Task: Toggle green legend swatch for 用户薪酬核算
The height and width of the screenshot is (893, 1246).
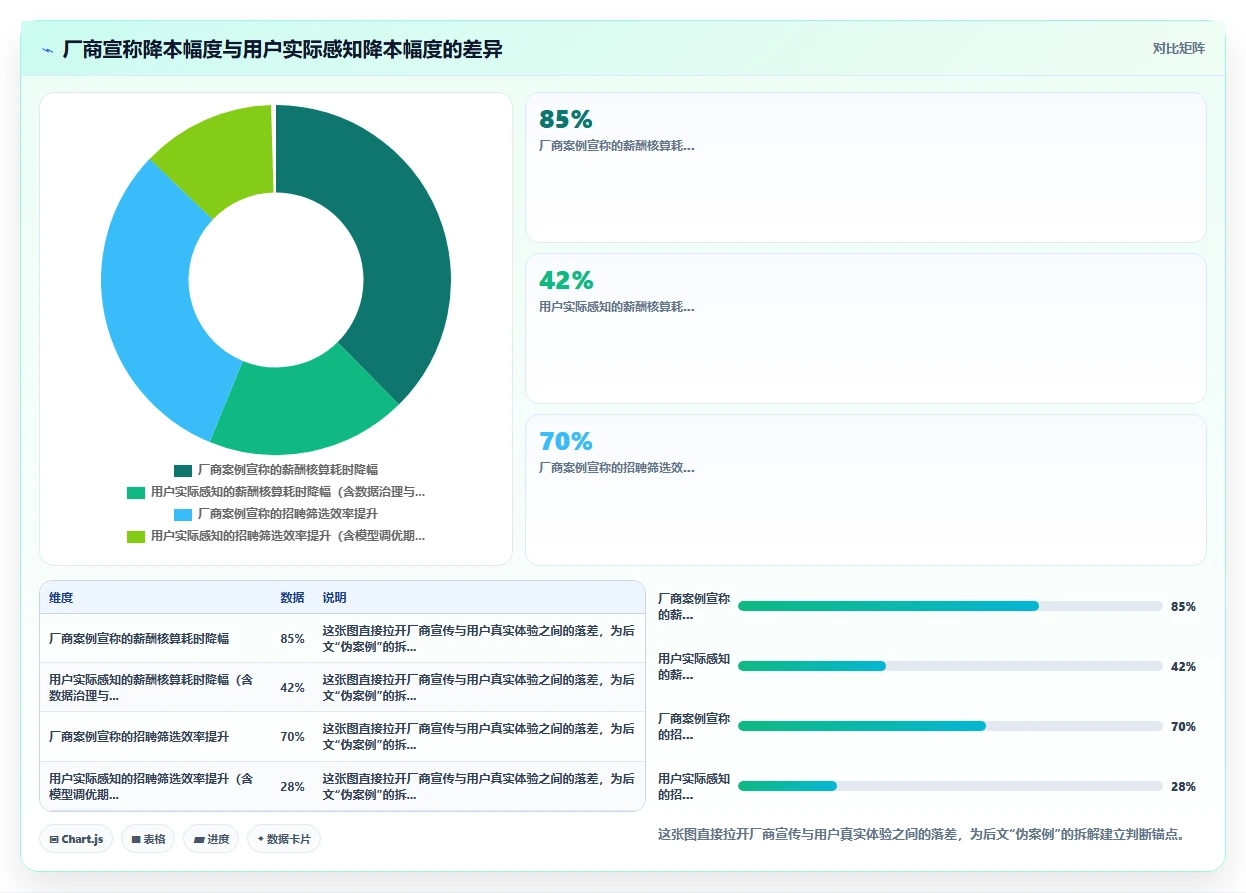Action: [x=136, y=492]
